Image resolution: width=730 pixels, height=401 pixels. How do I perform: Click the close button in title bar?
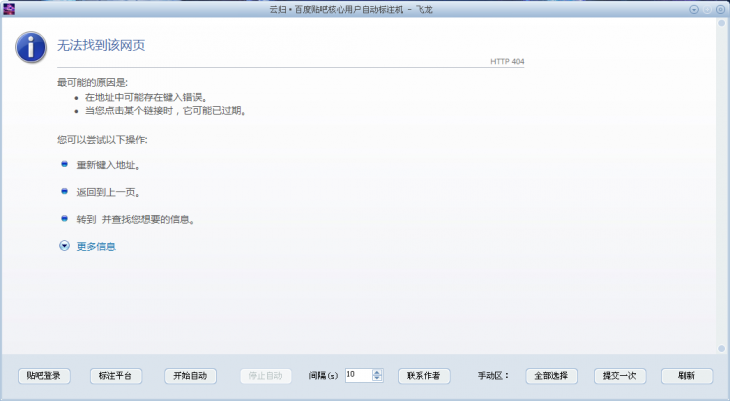point(720,9)
